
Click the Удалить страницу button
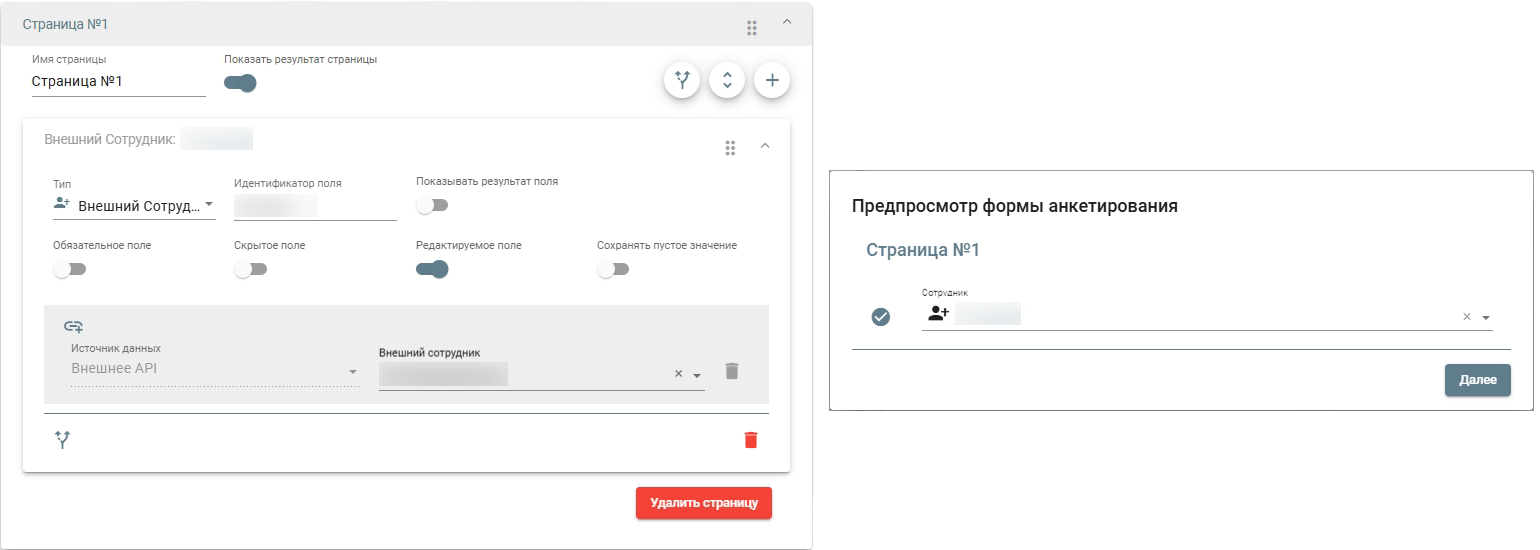pyautogui.click(x=703, y=502)
